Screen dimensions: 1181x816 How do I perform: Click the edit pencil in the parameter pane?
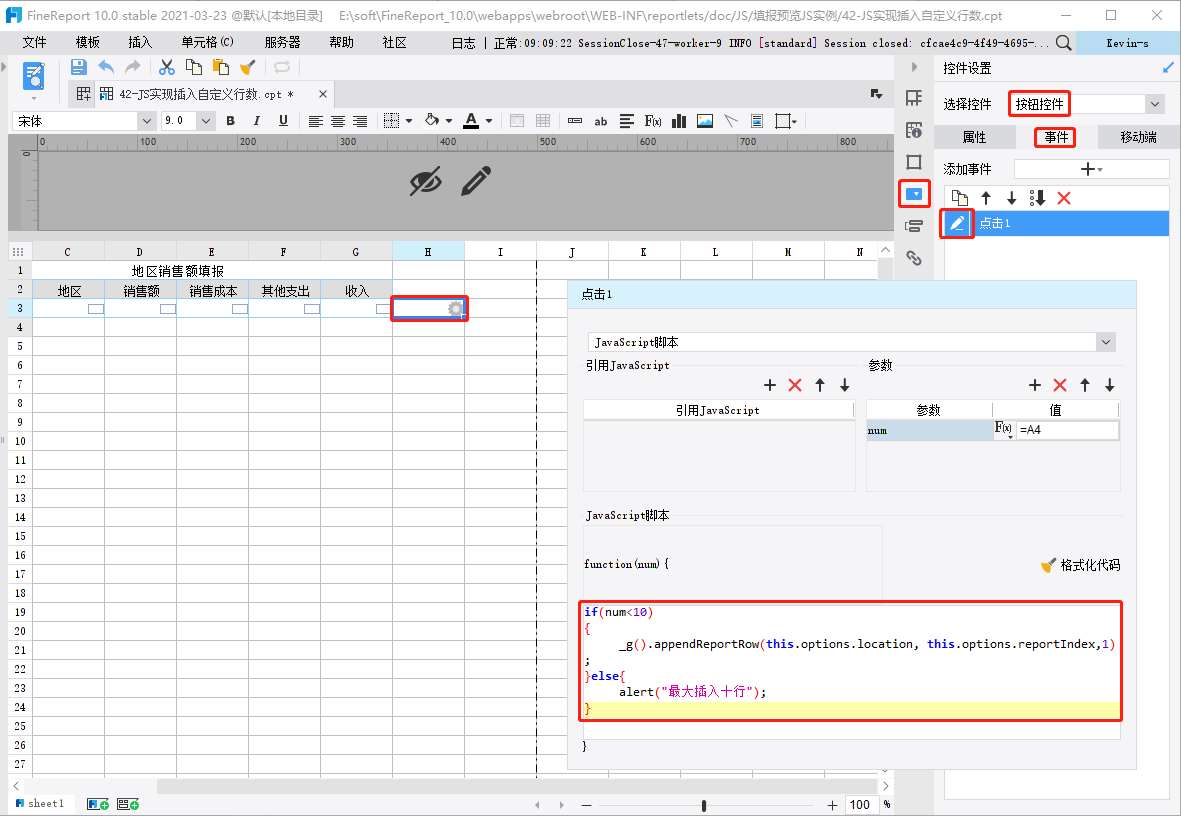pyautogui.click(x=475, y=182)
